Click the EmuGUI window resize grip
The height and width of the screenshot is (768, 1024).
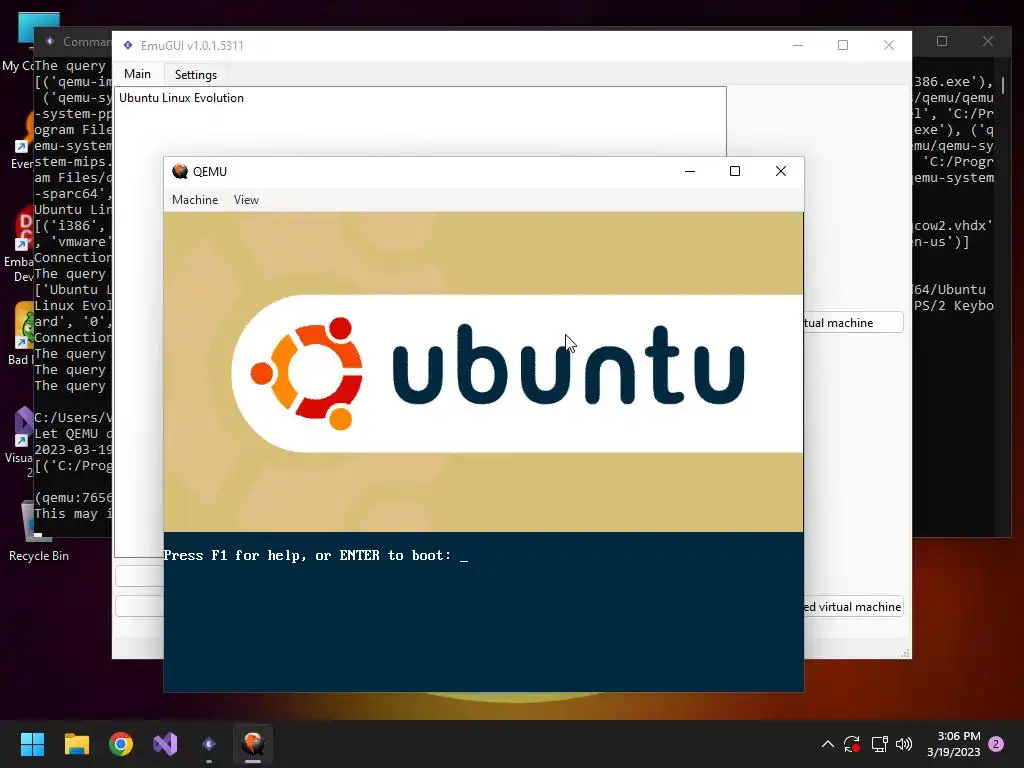click(x=906, y=653)
